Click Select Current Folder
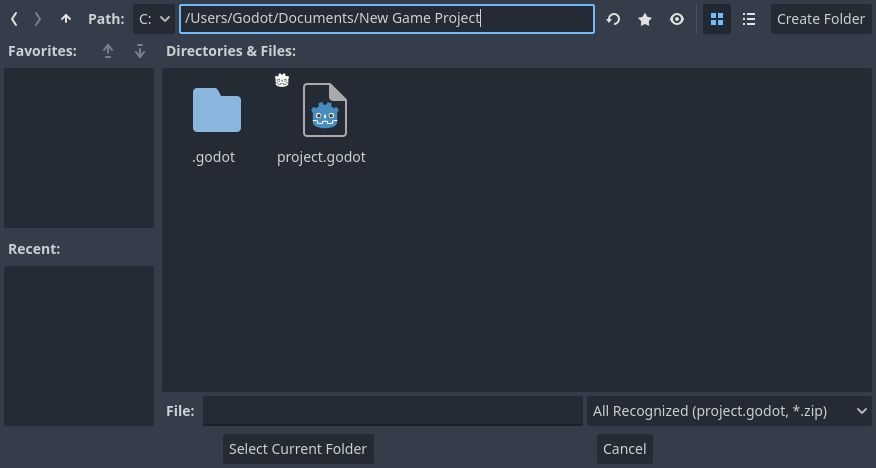The width and height of the screenshot is (876, 468). click(298, 449)
